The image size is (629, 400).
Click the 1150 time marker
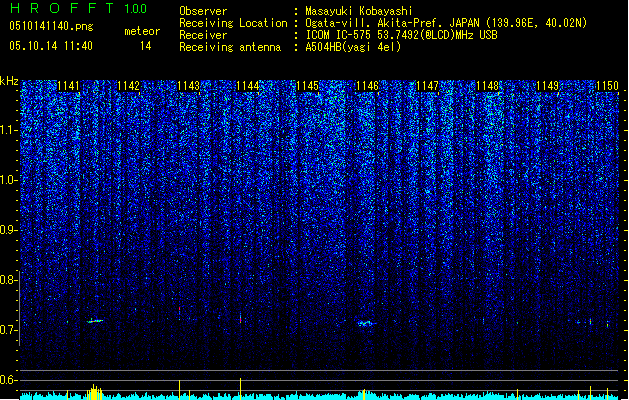(x=607, y=86)
